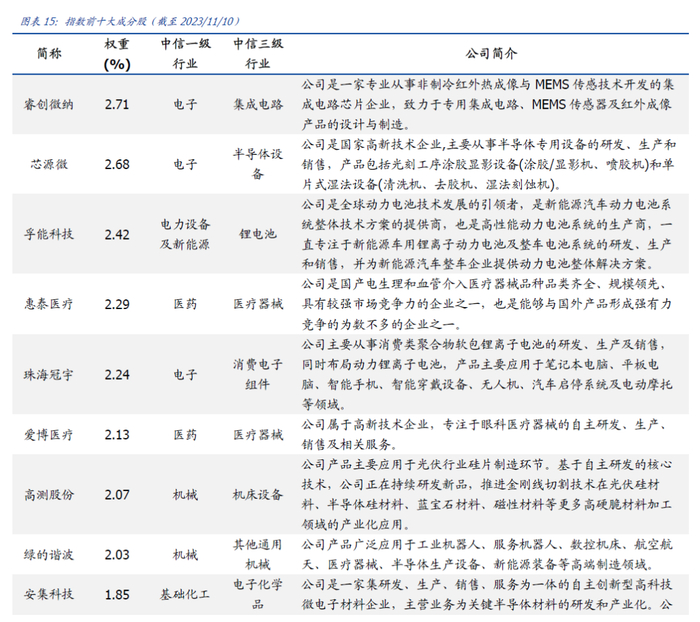The image size is (700, 622).
Task: Select the 权重(%) column header
Action: coord(117,54)
